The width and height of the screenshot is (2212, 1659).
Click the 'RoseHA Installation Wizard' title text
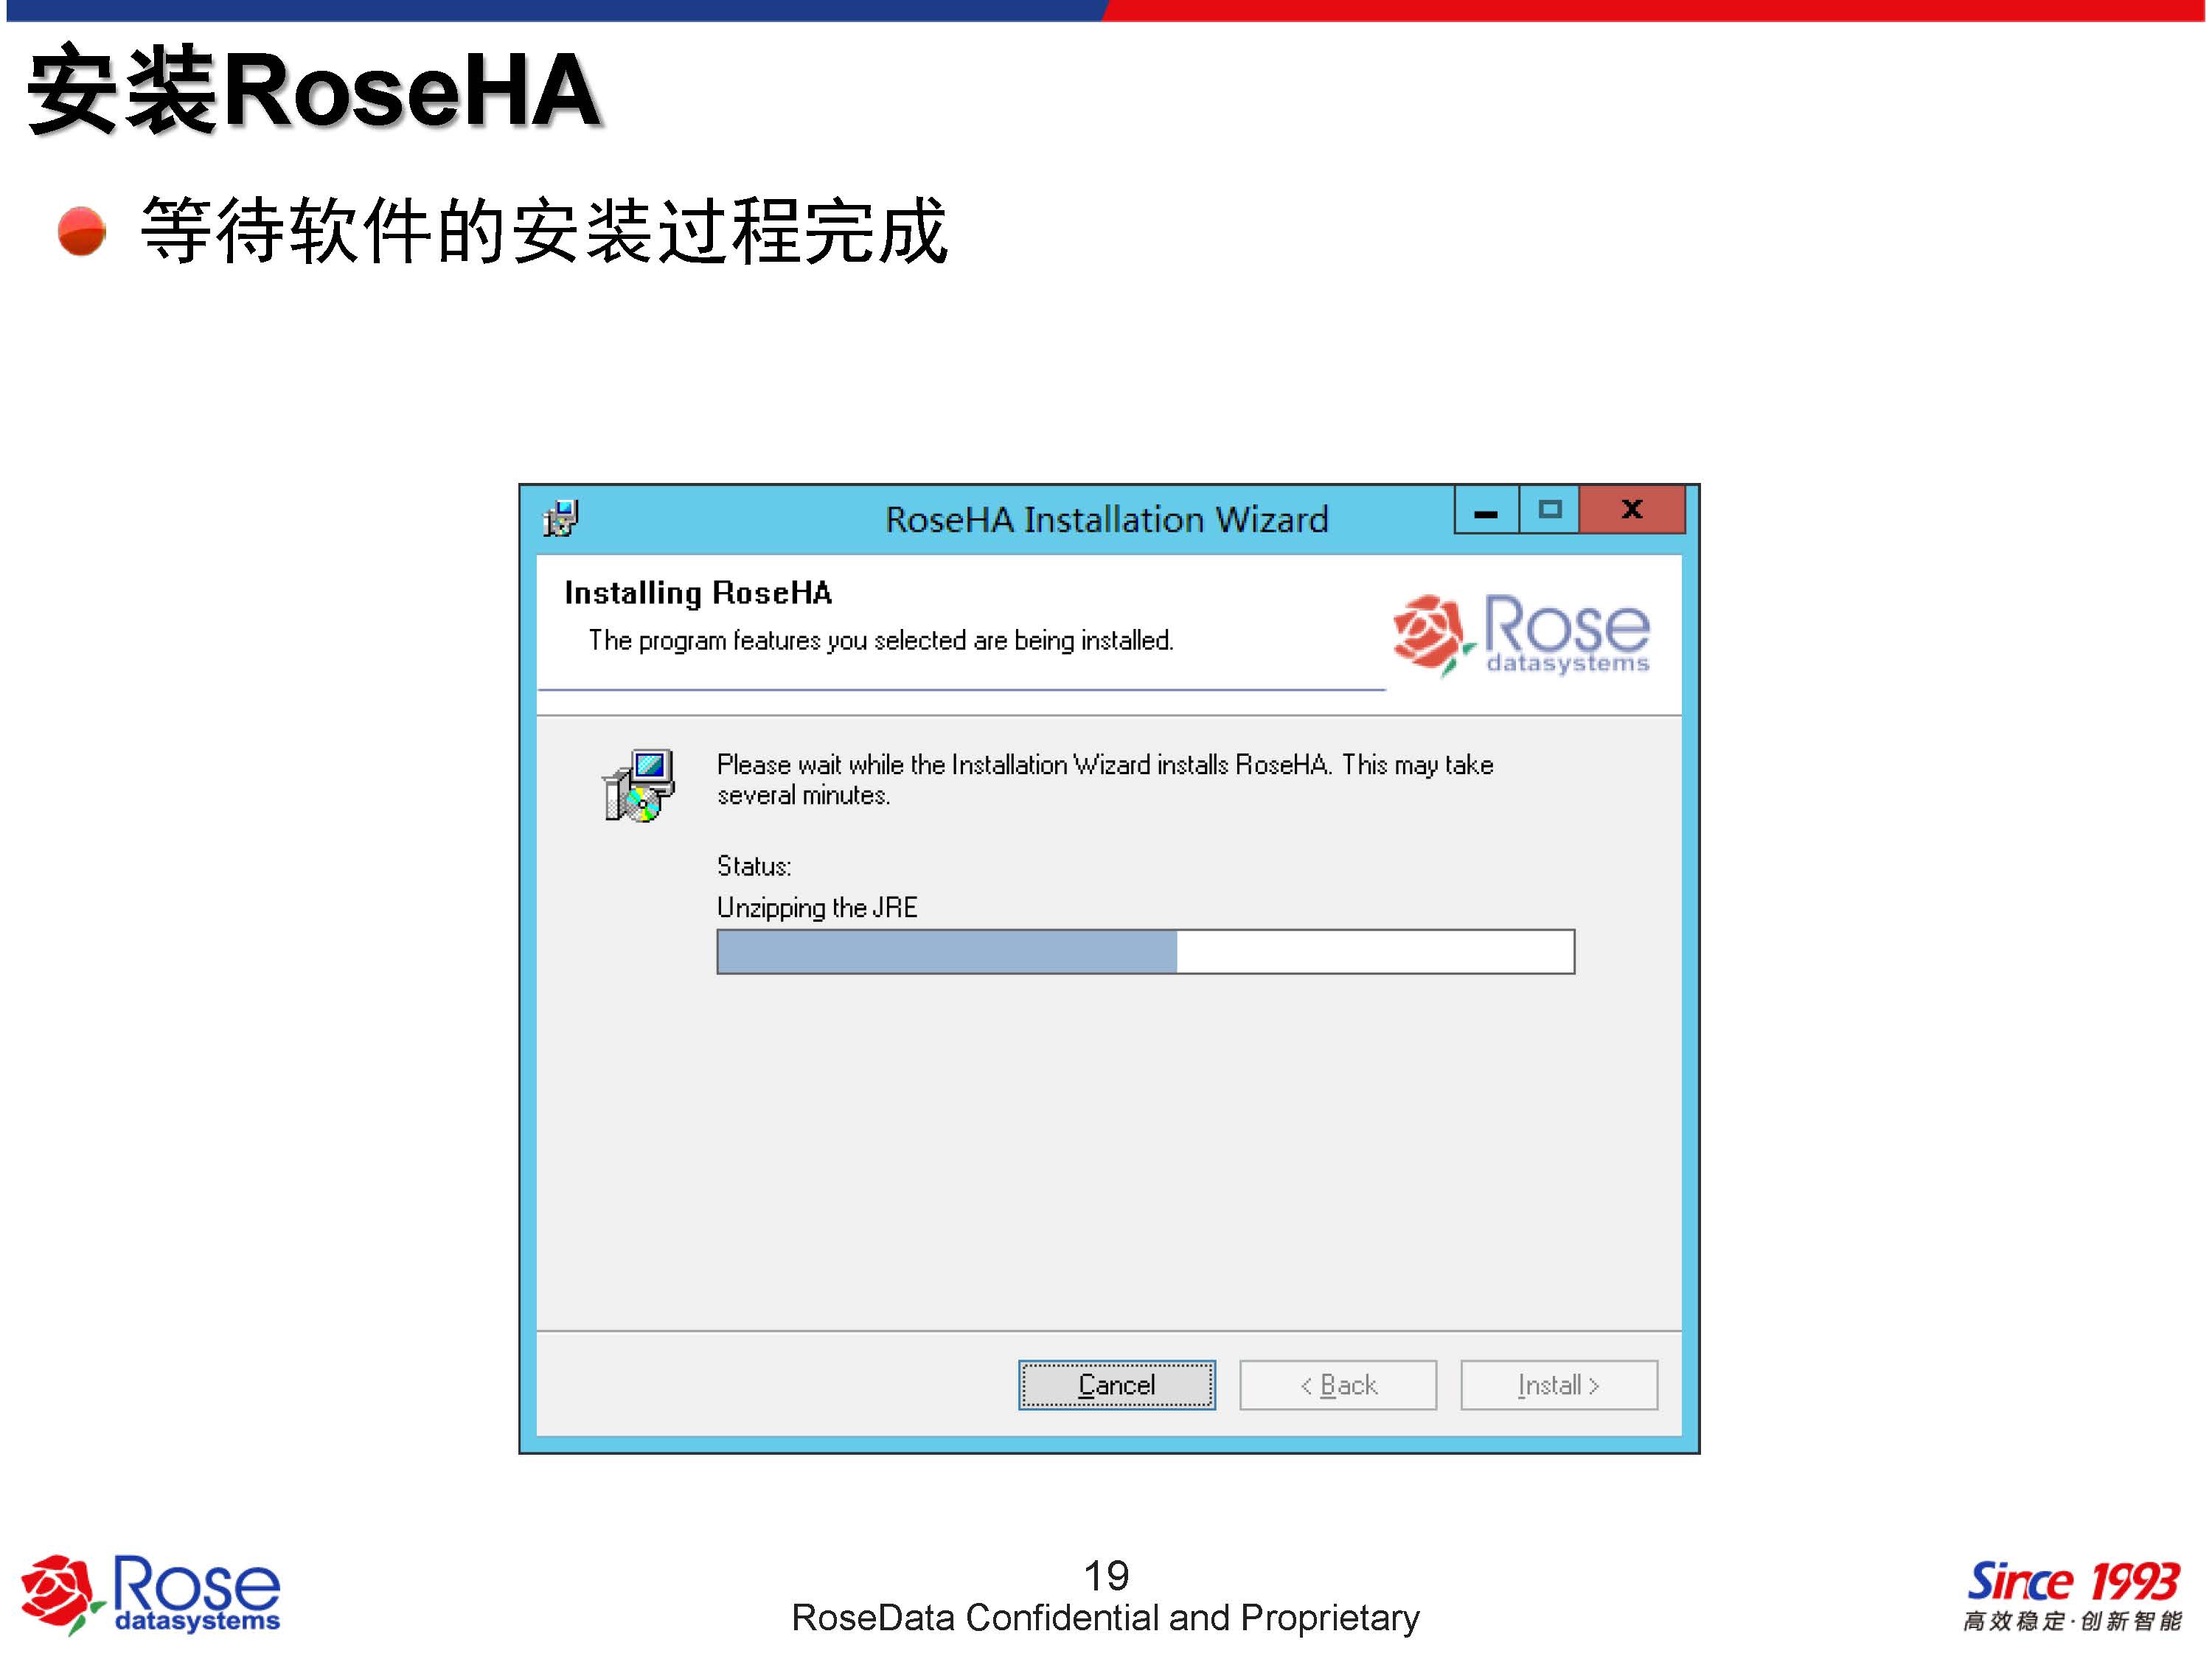pyautogui.click(x=1107, y=520)
